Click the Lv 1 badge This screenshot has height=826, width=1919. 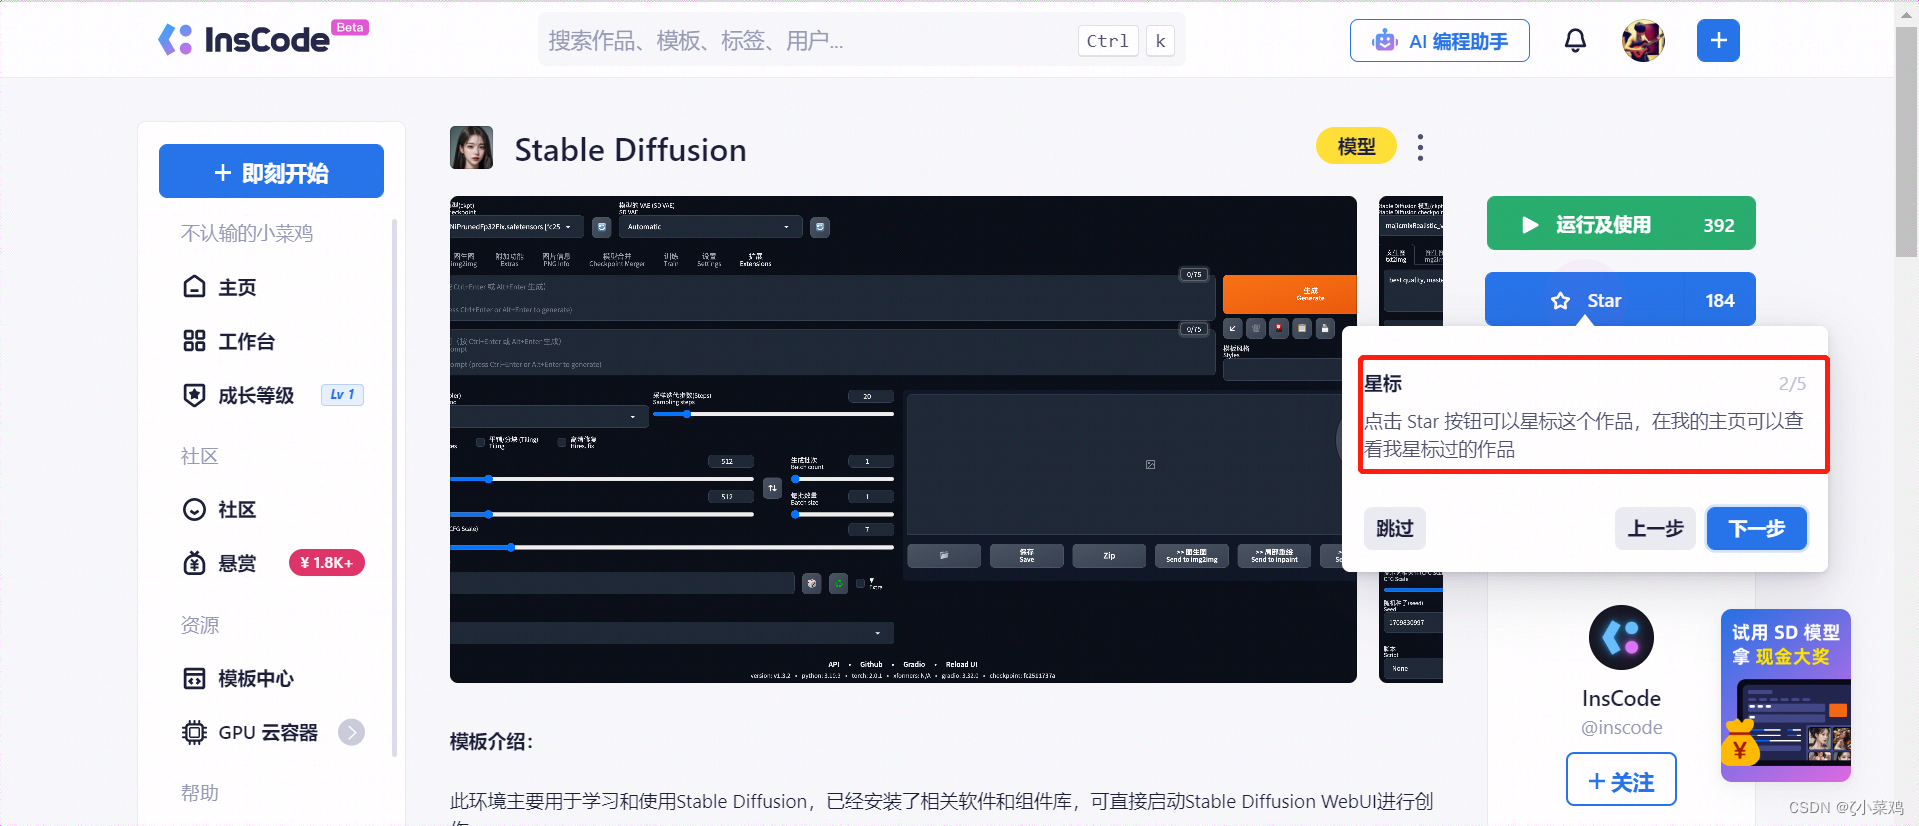coord(342,395)
